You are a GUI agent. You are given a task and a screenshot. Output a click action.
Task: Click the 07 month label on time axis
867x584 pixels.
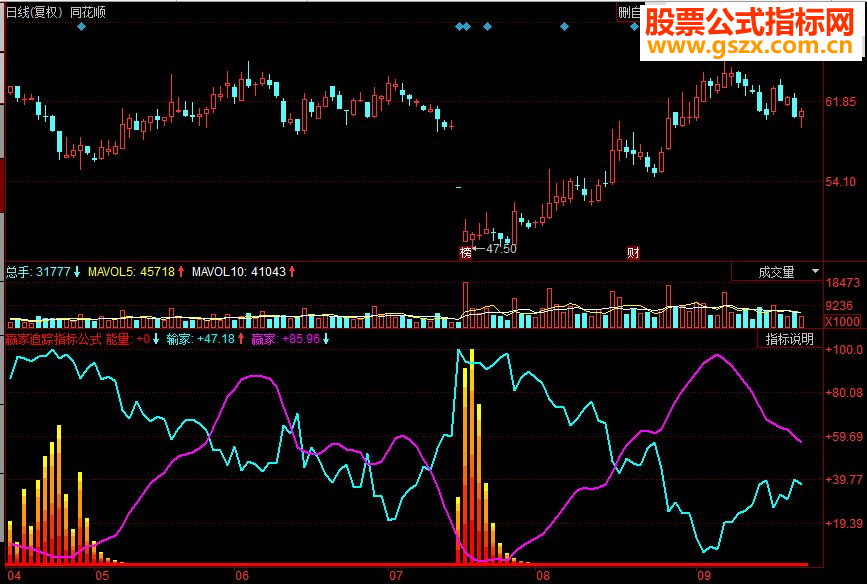396,576
